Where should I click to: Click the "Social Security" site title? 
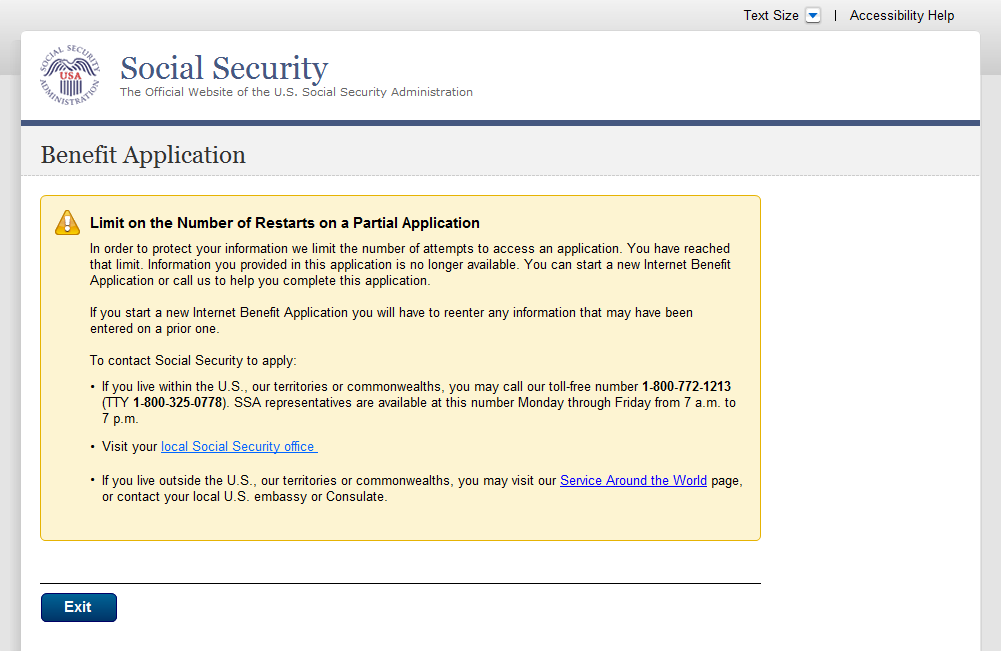[224, 68]
